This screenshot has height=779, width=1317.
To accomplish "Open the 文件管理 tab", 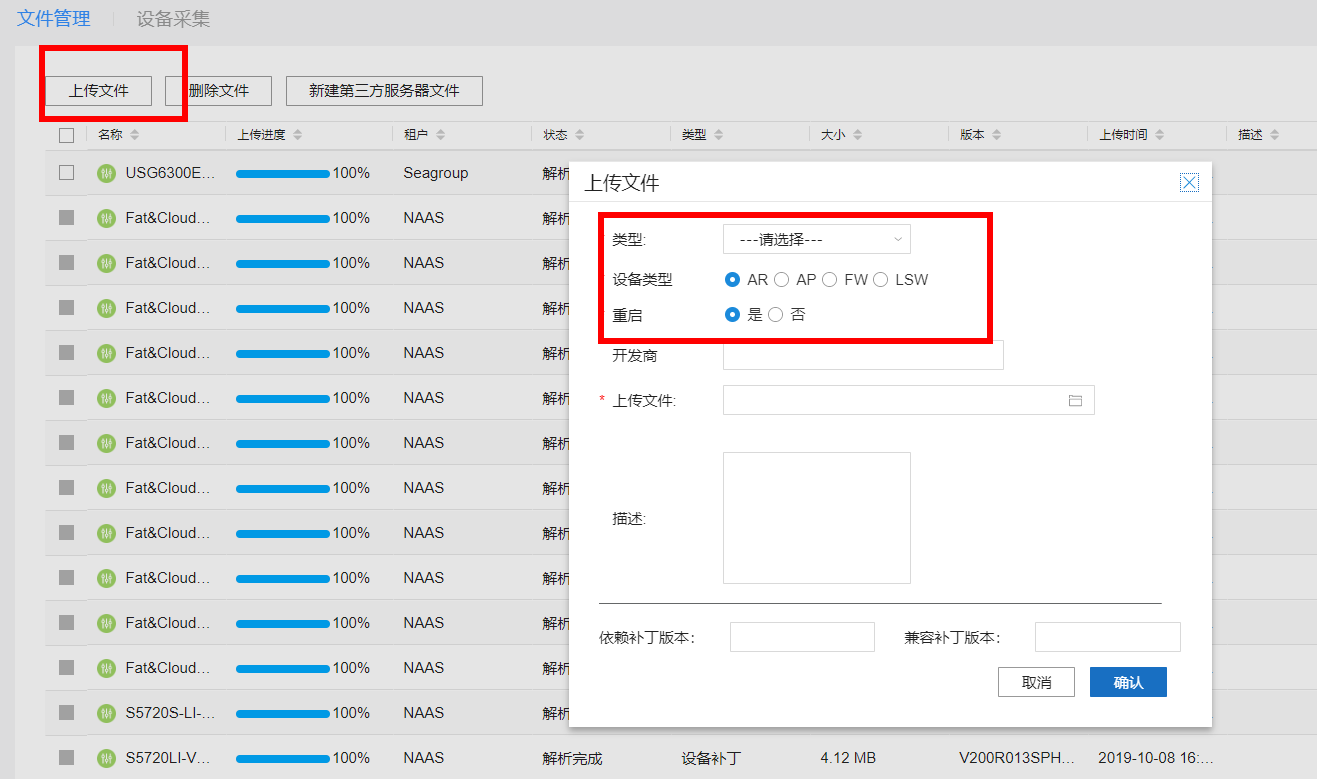I will click(54, 19).
